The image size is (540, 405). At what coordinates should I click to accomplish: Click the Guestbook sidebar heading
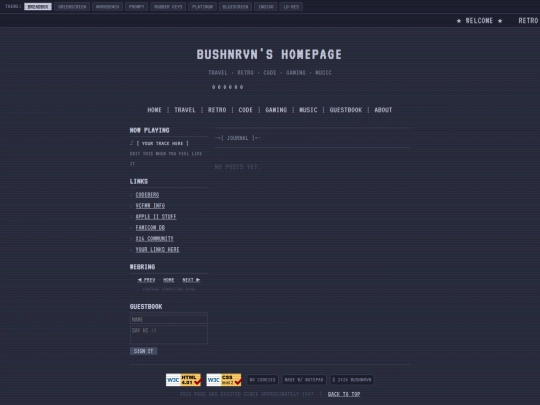click(x=146, y=307)
